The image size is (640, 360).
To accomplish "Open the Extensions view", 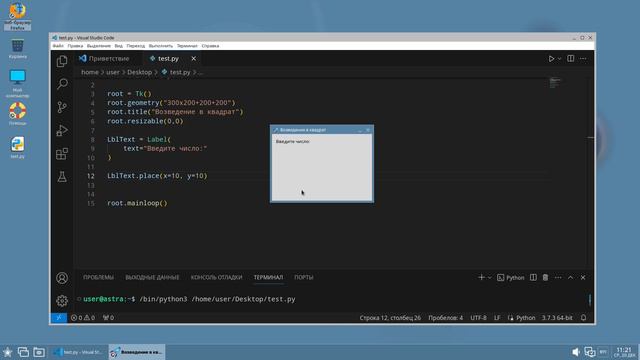I will point(62,154).
